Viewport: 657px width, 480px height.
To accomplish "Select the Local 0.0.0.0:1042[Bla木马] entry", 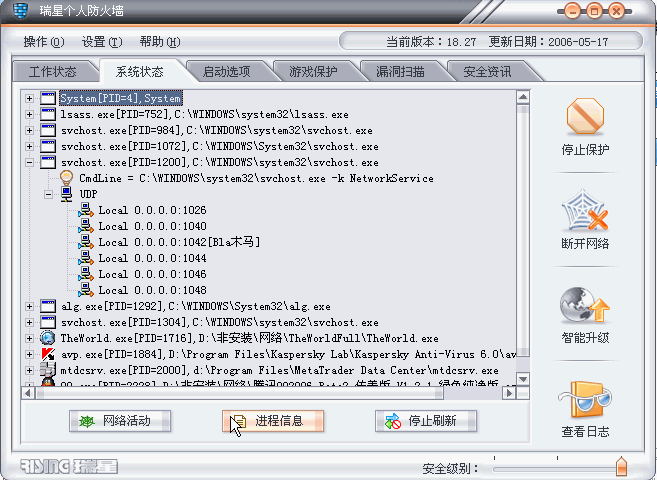I will (179, 242).
